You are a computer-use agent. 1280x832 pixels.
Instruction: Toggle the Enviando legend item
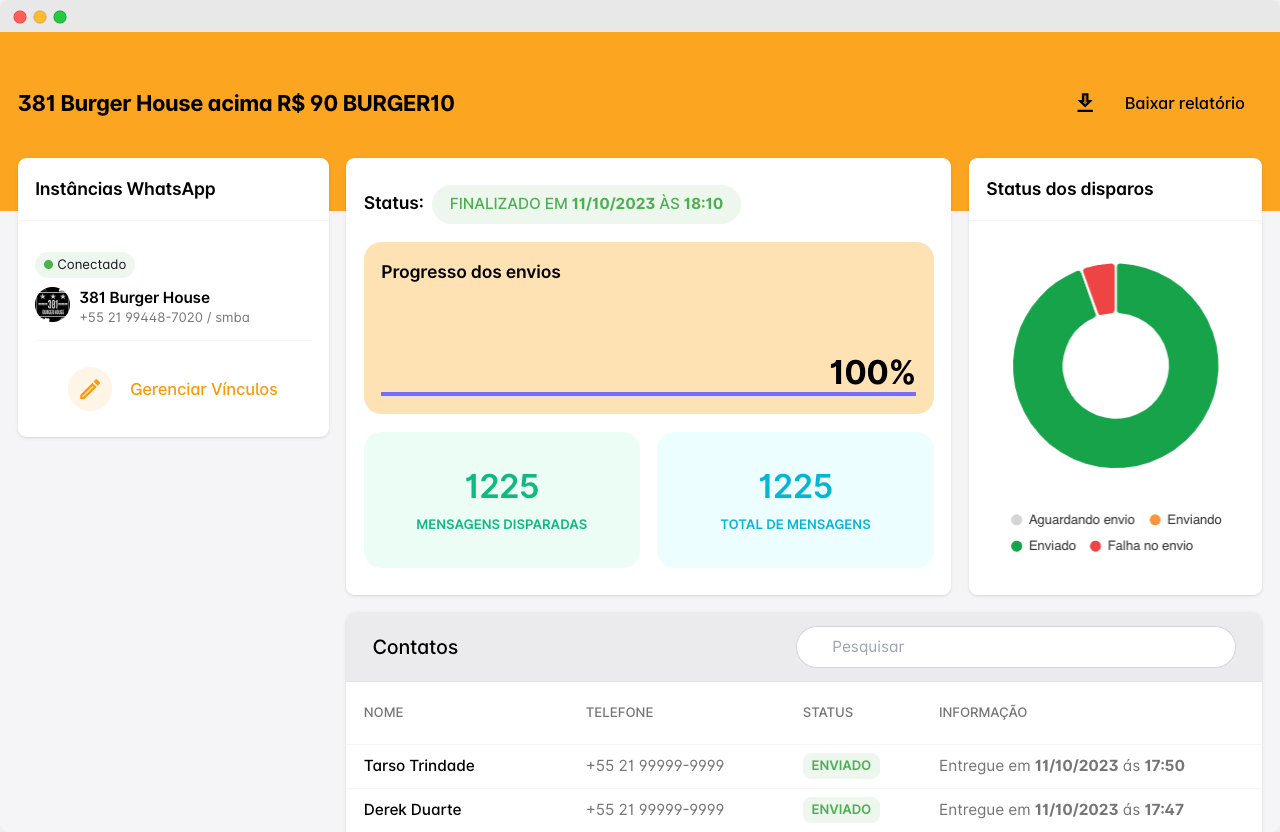click(1186, 520)
